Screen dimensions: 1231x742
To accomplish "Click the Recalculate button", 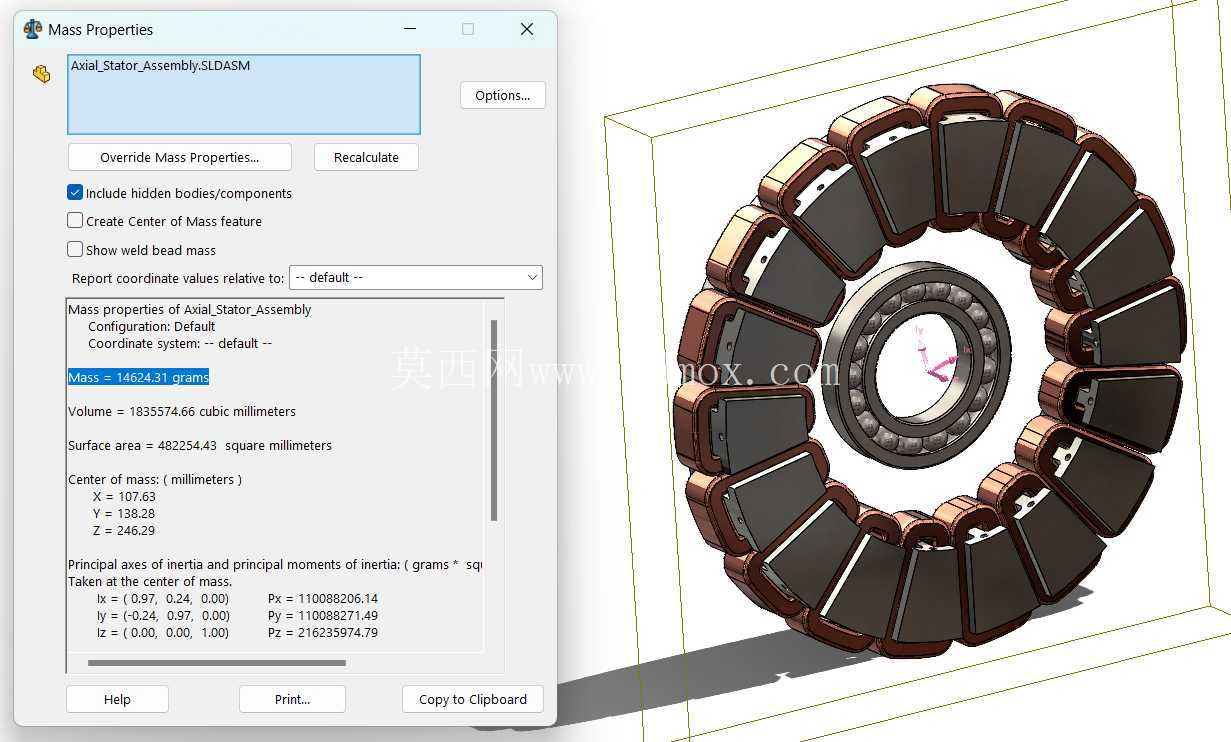I will [x=366, y=157].
